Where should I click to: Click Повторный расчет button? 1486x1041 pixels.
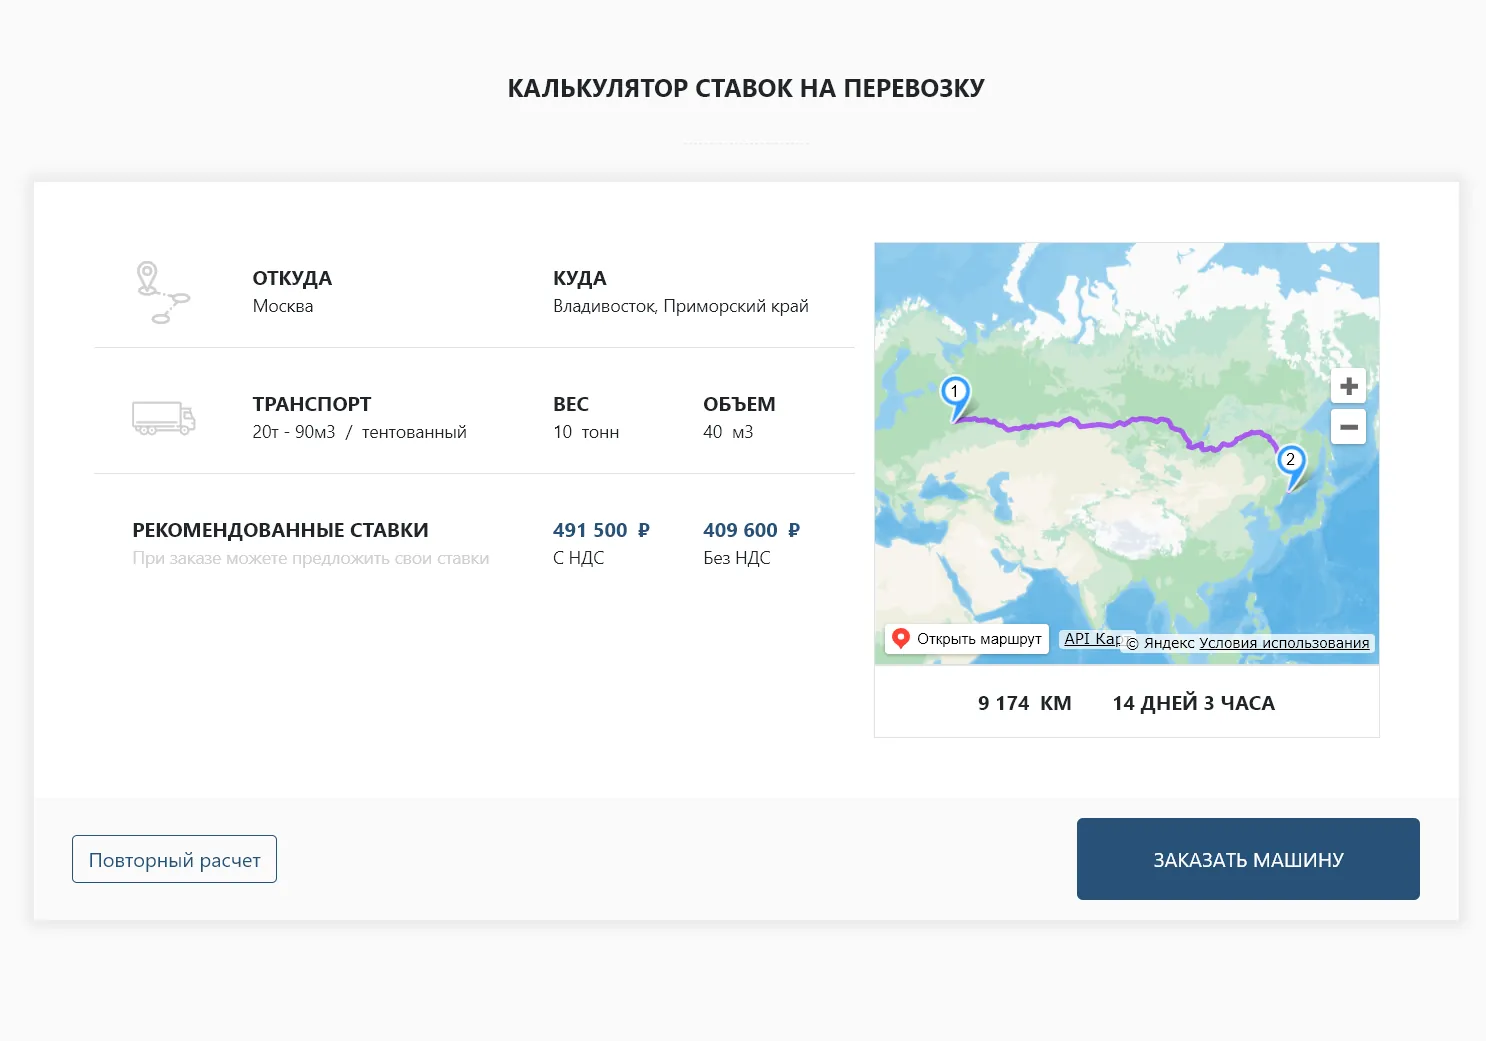pos(174,859)
